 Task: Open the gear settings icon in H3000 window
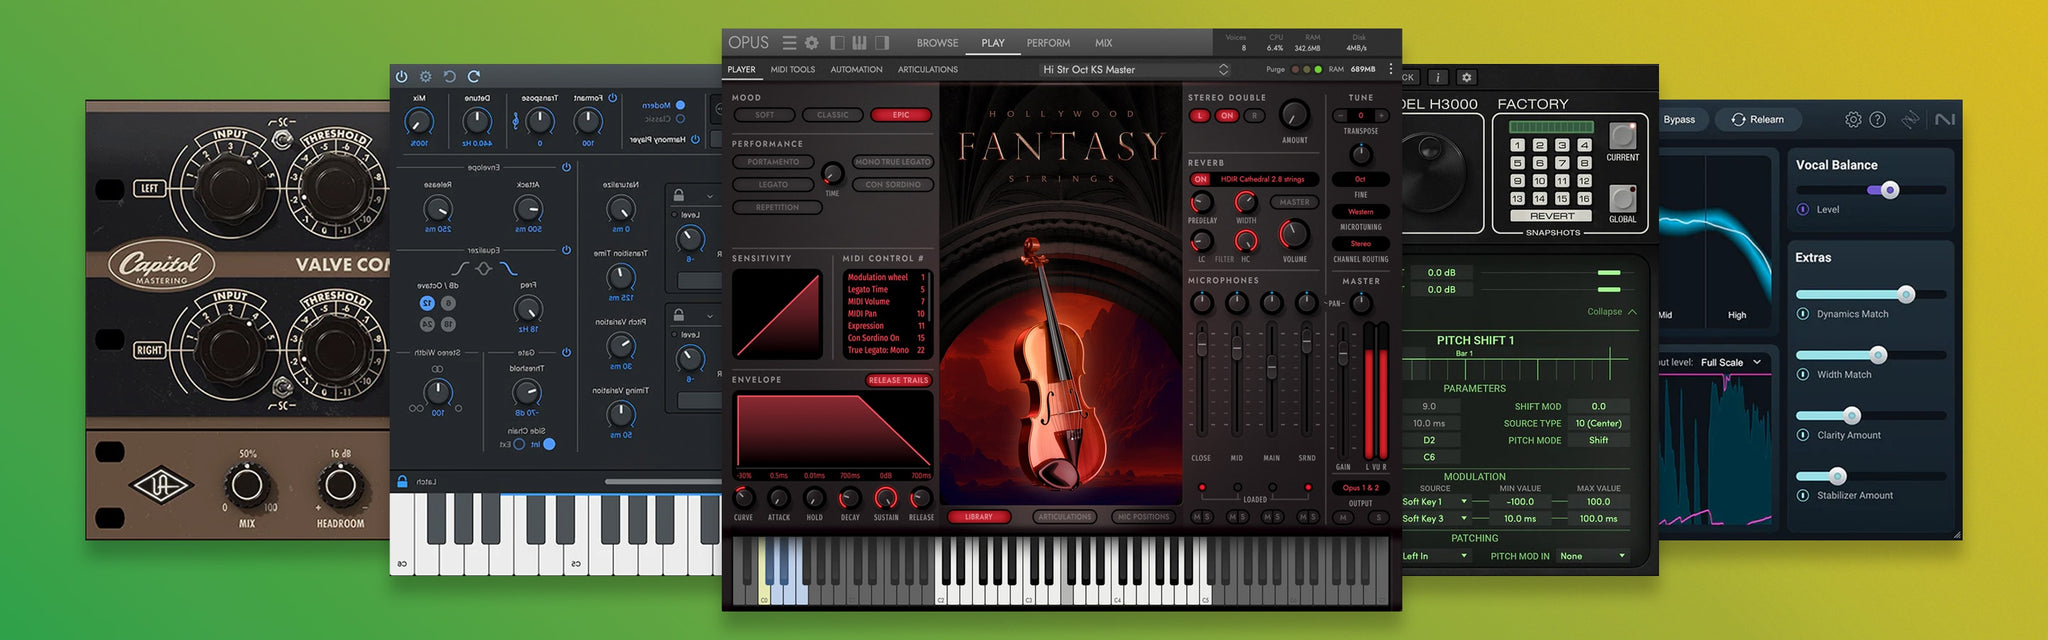(1466, 77)
